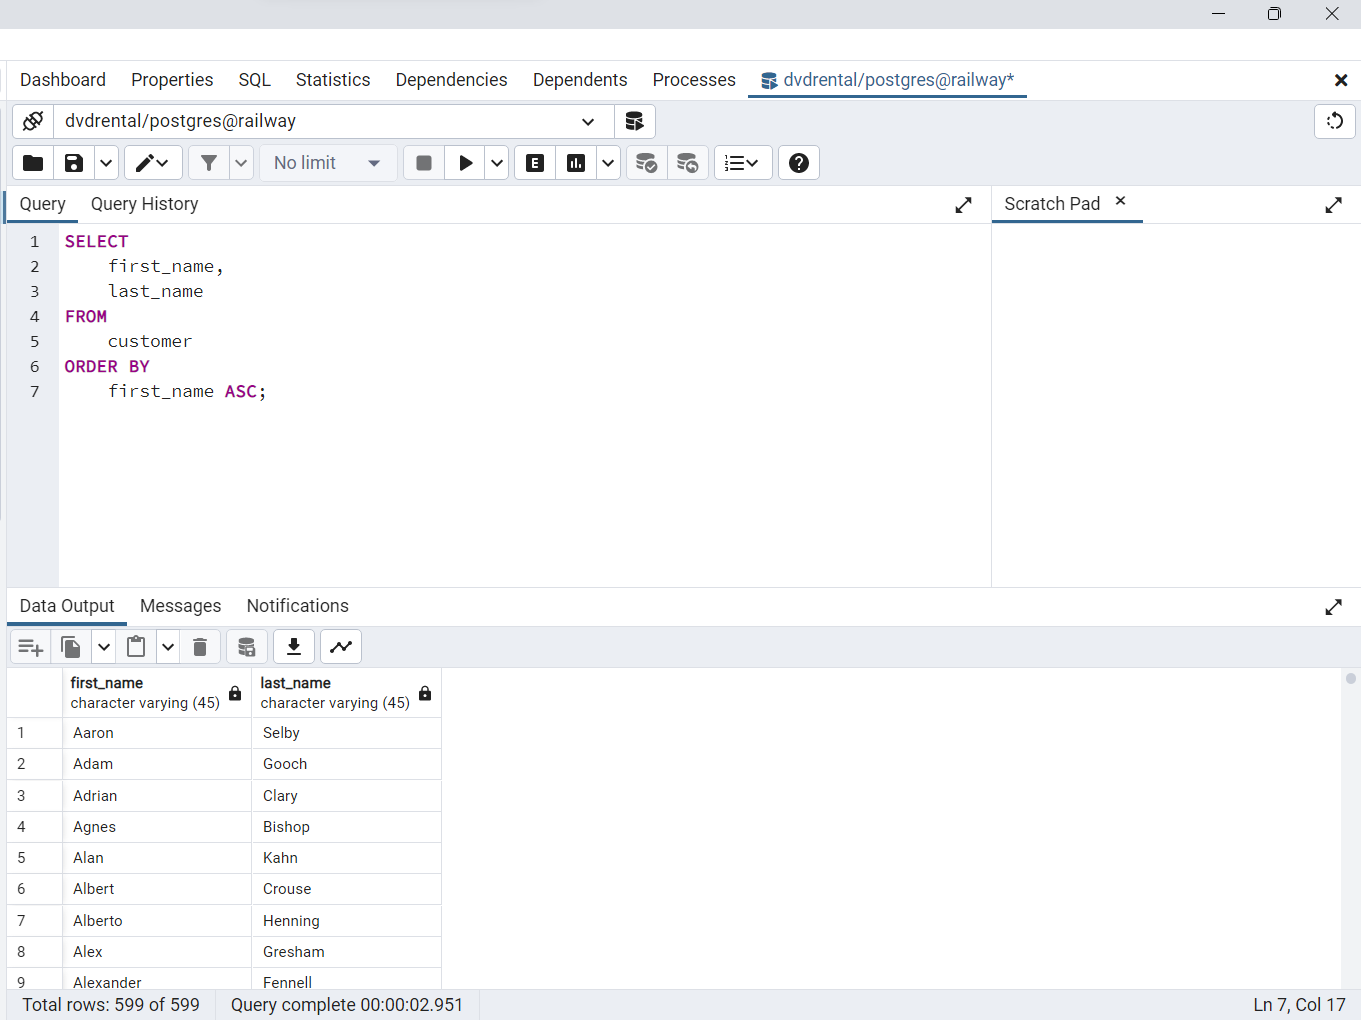Open the graph visualiser icon
The width and height of the screenshot is (1361, 1020).
341,647
